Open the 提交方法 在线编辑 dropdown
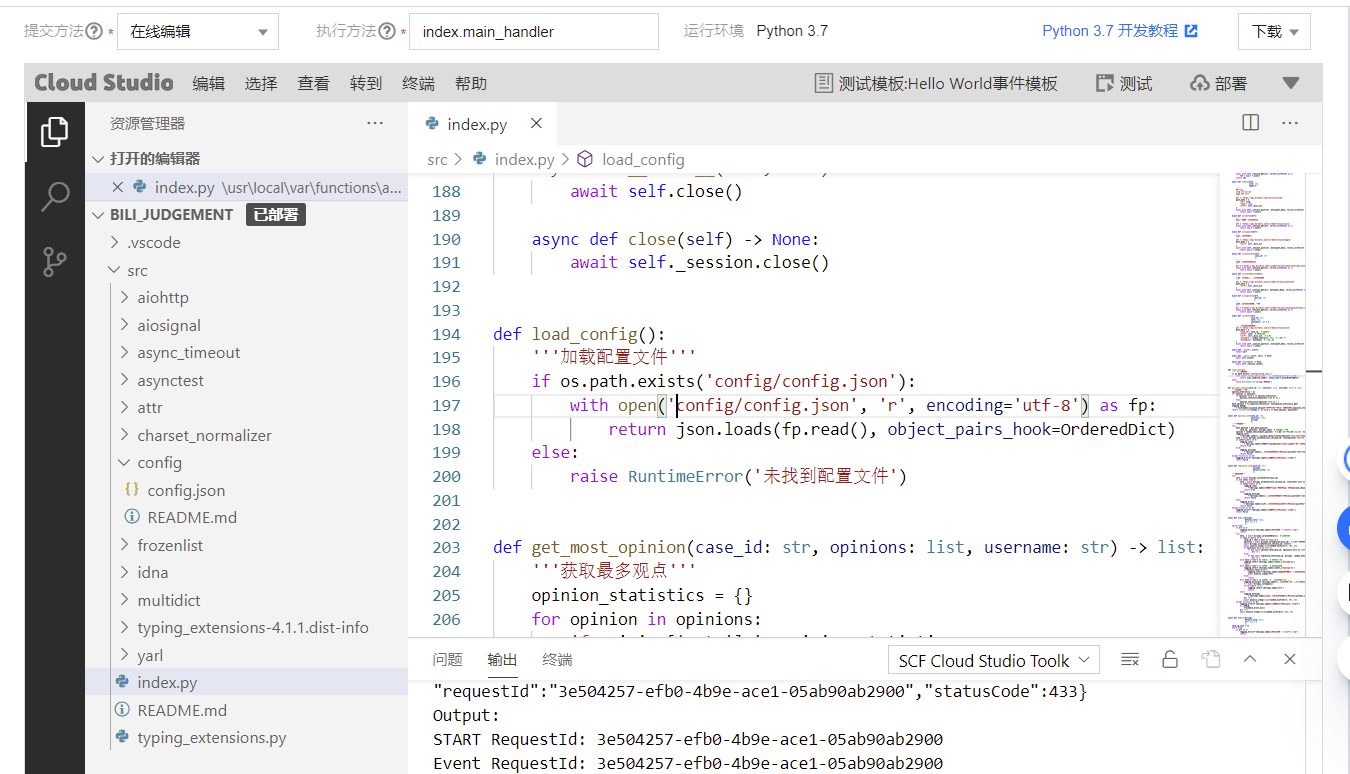The width and height of the screenshot is (1350, 774). [197, 31]
